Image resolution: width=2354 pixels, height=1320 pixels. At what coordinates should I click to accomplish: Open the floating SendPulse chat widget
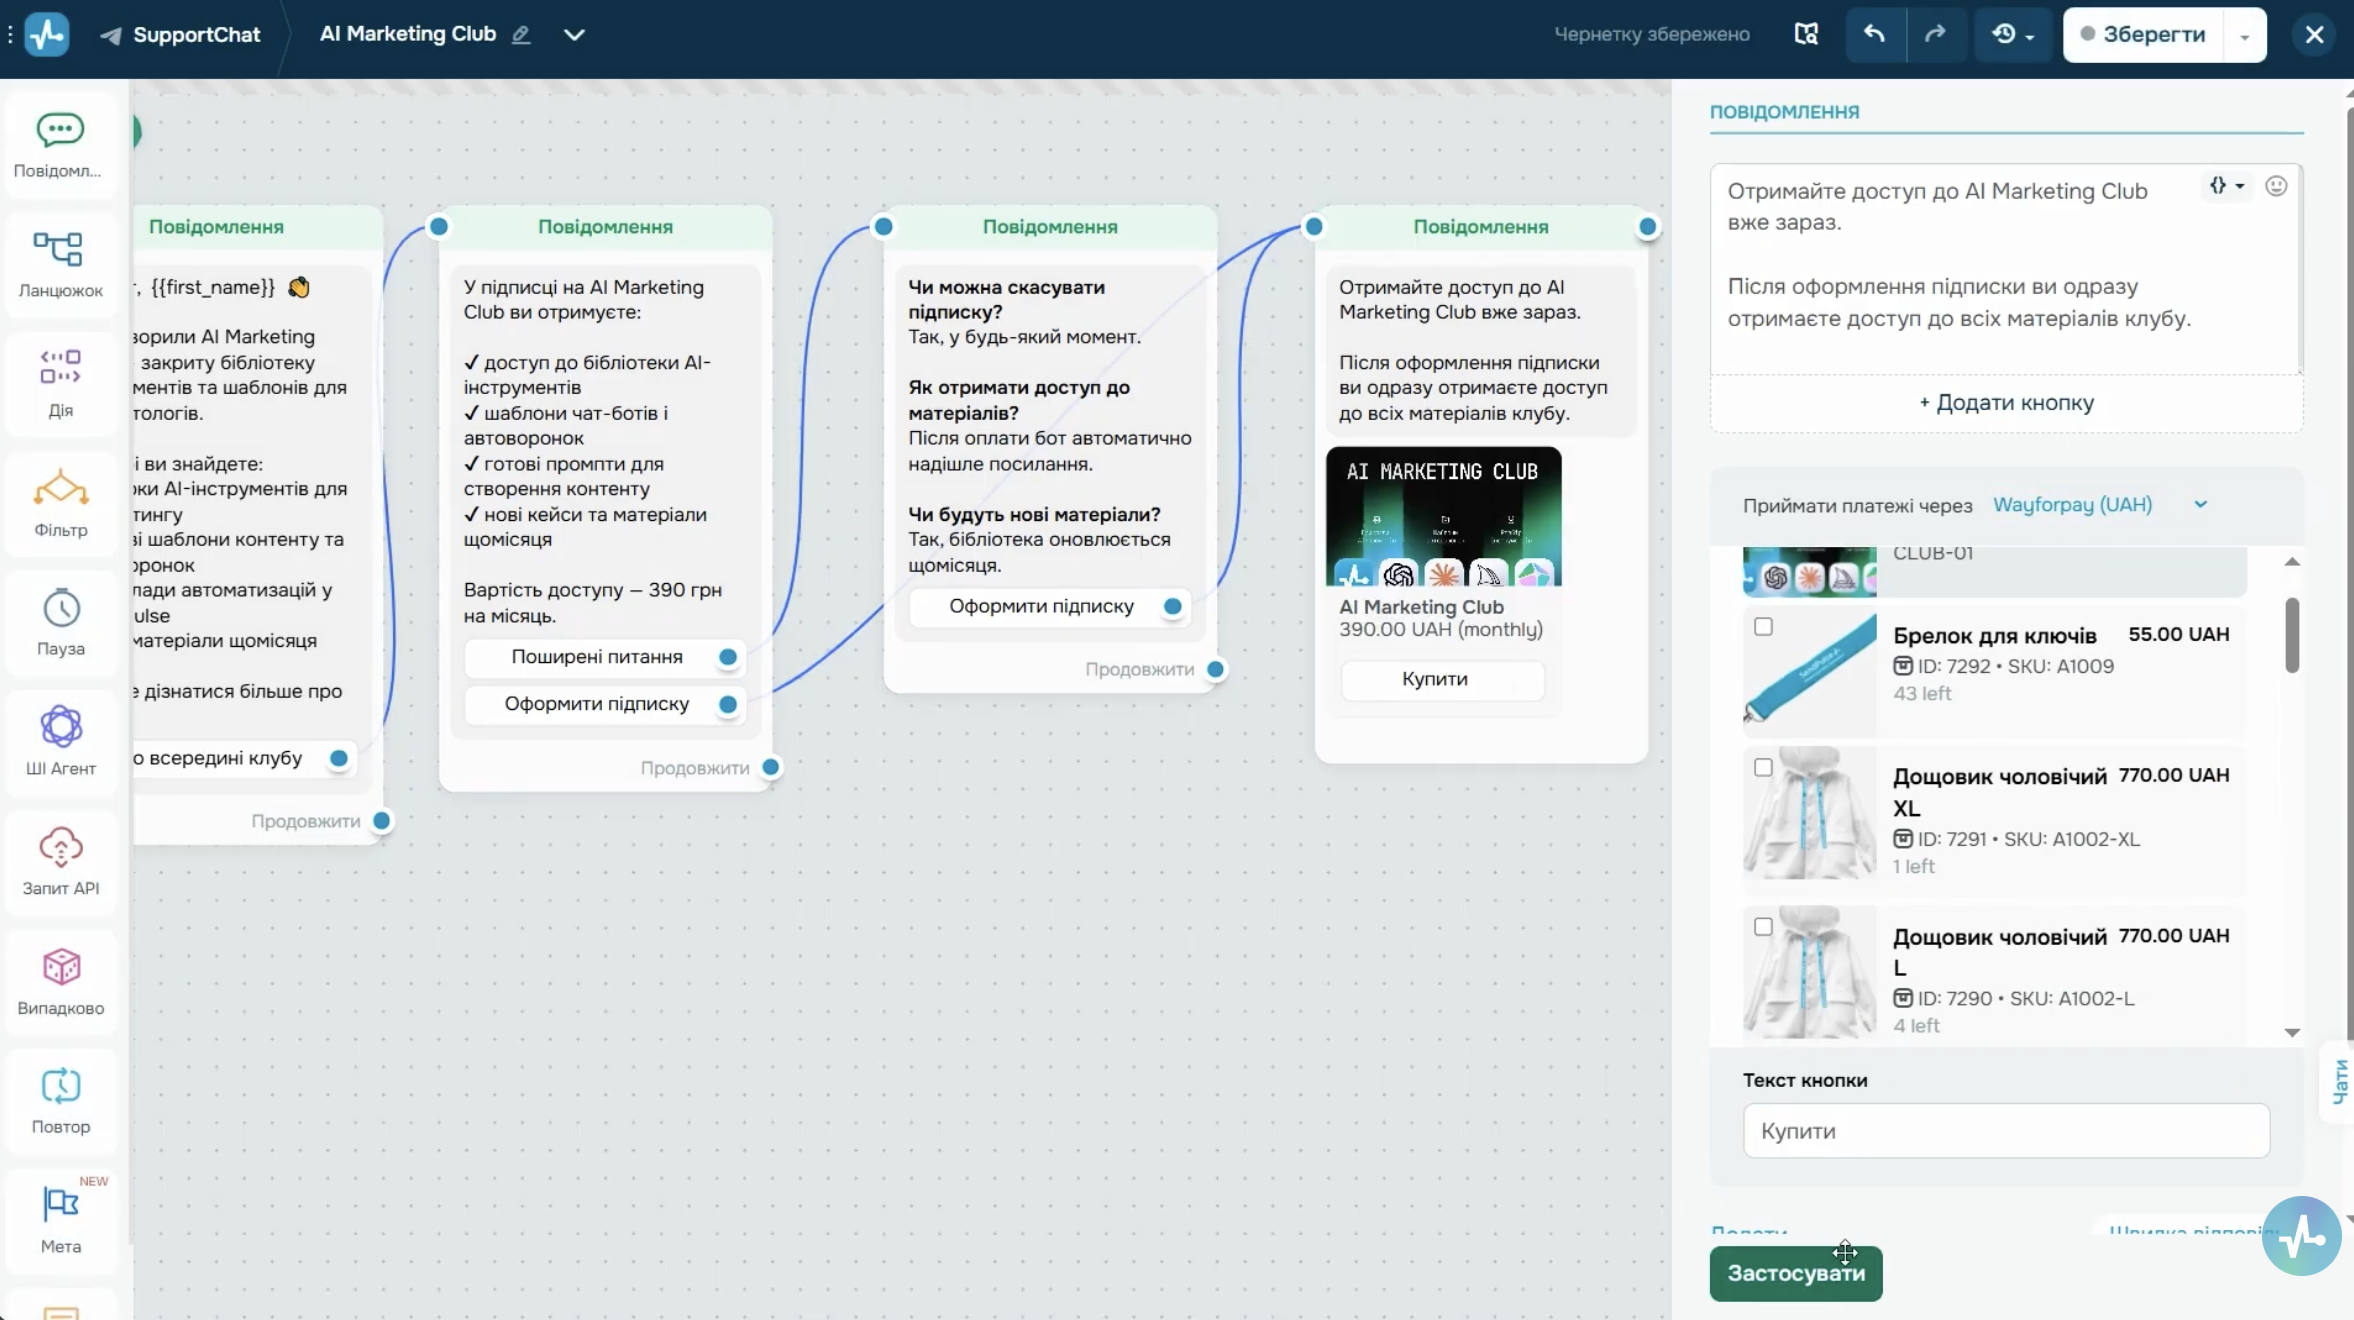pyautogui.click(x=2301, y=1236)
